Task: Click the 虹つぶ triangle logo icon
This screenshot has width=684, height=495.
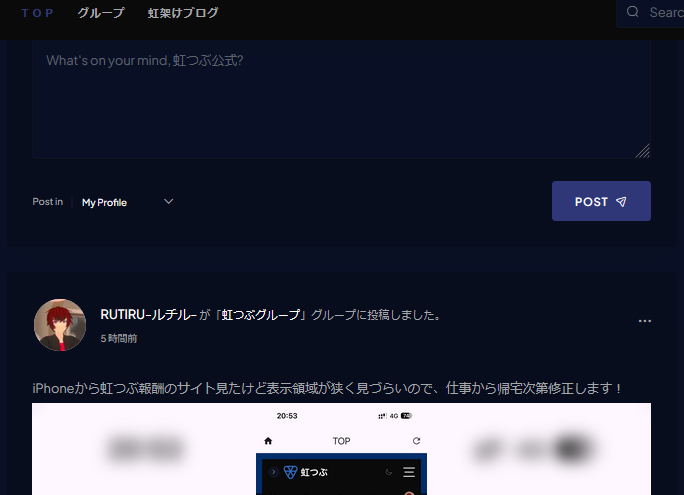Action: (x=291, y=472)
